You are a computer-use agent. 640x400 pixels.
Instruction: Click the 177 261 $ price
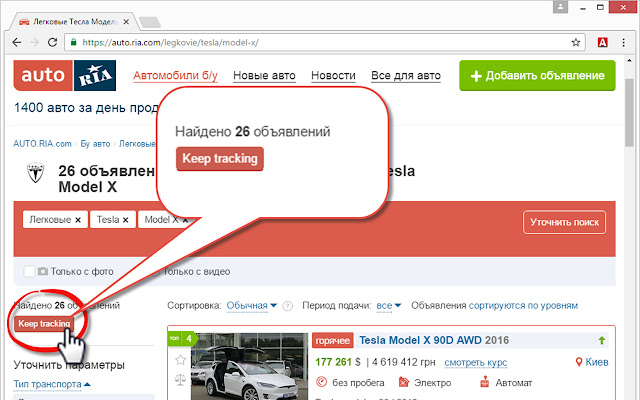(x=338, y=362)
